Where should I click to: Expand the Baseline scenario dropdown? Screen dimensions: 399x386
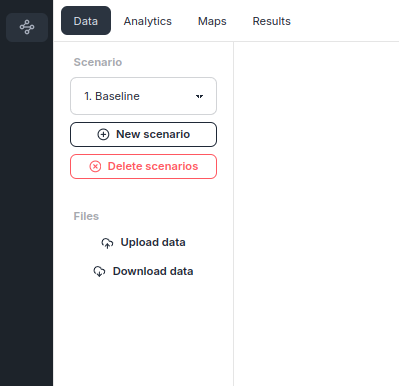143,96
